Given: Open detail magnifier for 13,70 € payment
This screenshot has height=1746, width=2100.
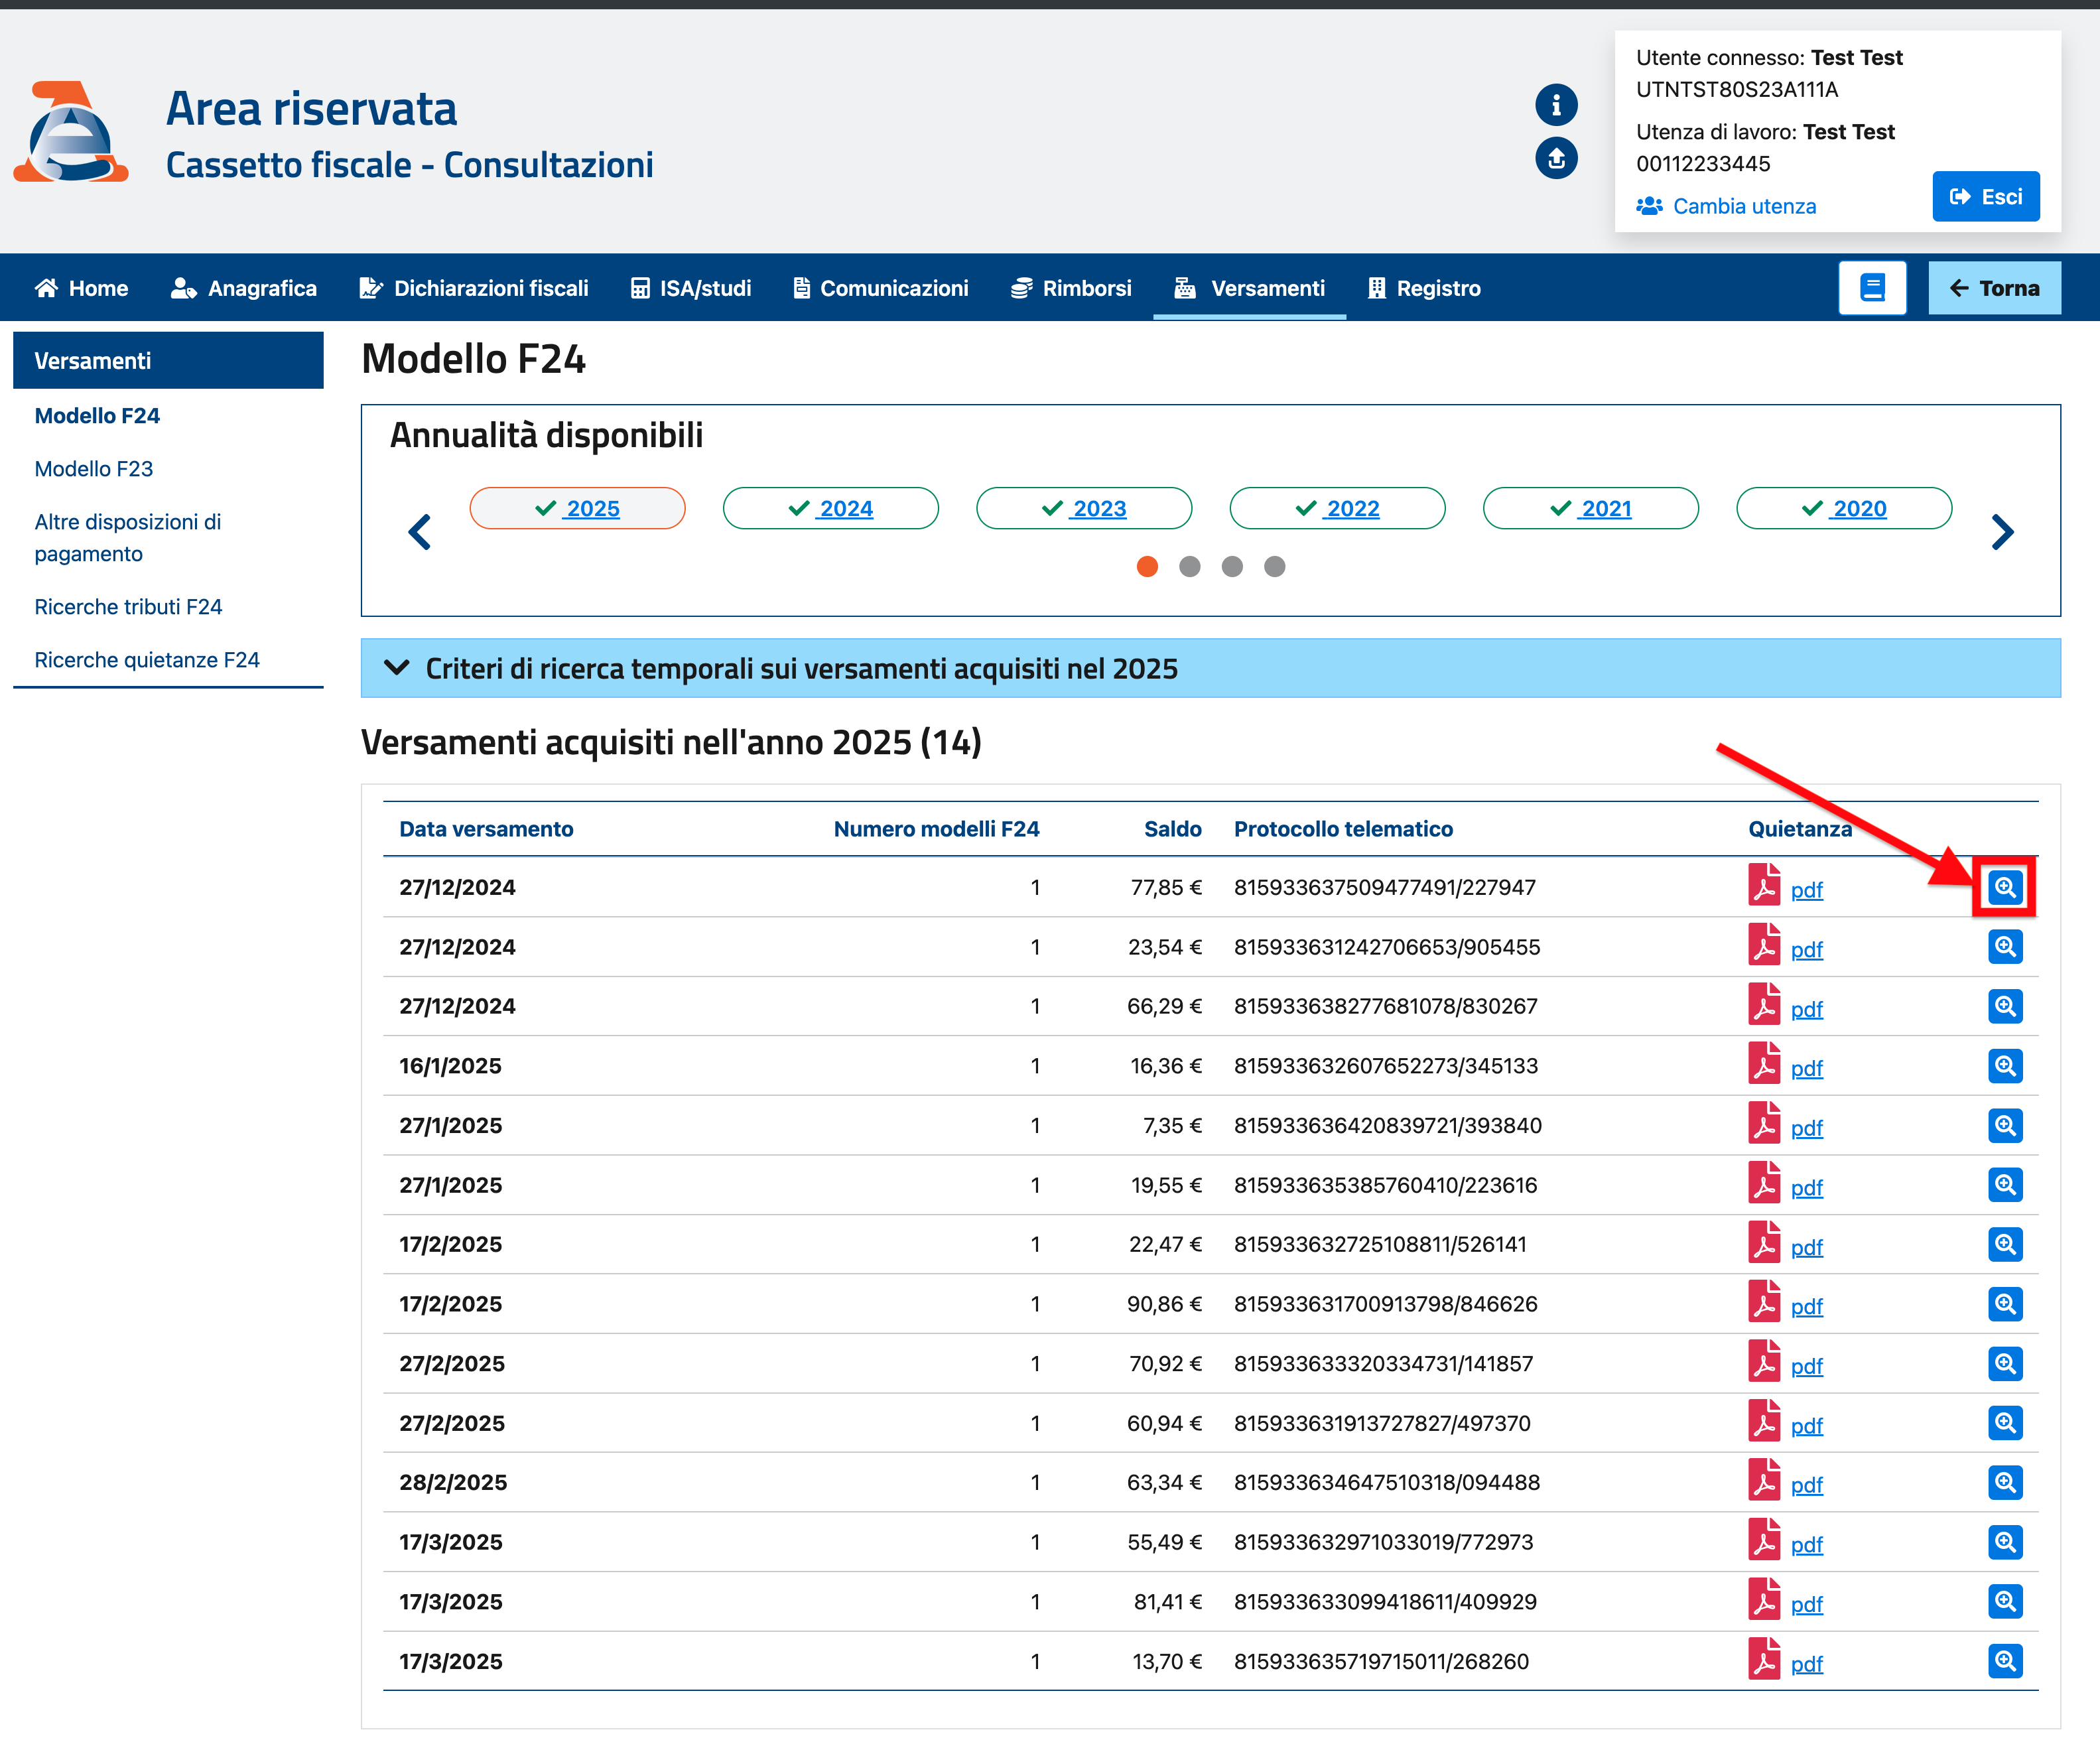Looking at the screenshot, I should coord(2005,1661).
